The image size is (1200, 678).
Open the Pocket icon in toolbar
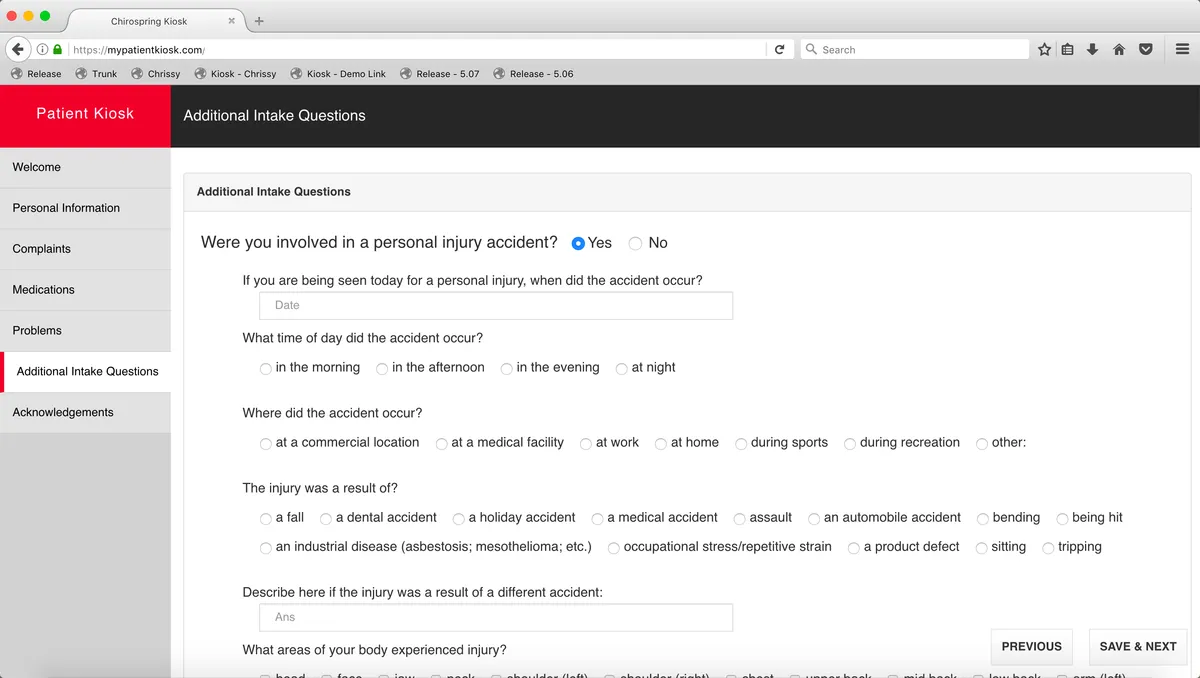pos(1146,49)
